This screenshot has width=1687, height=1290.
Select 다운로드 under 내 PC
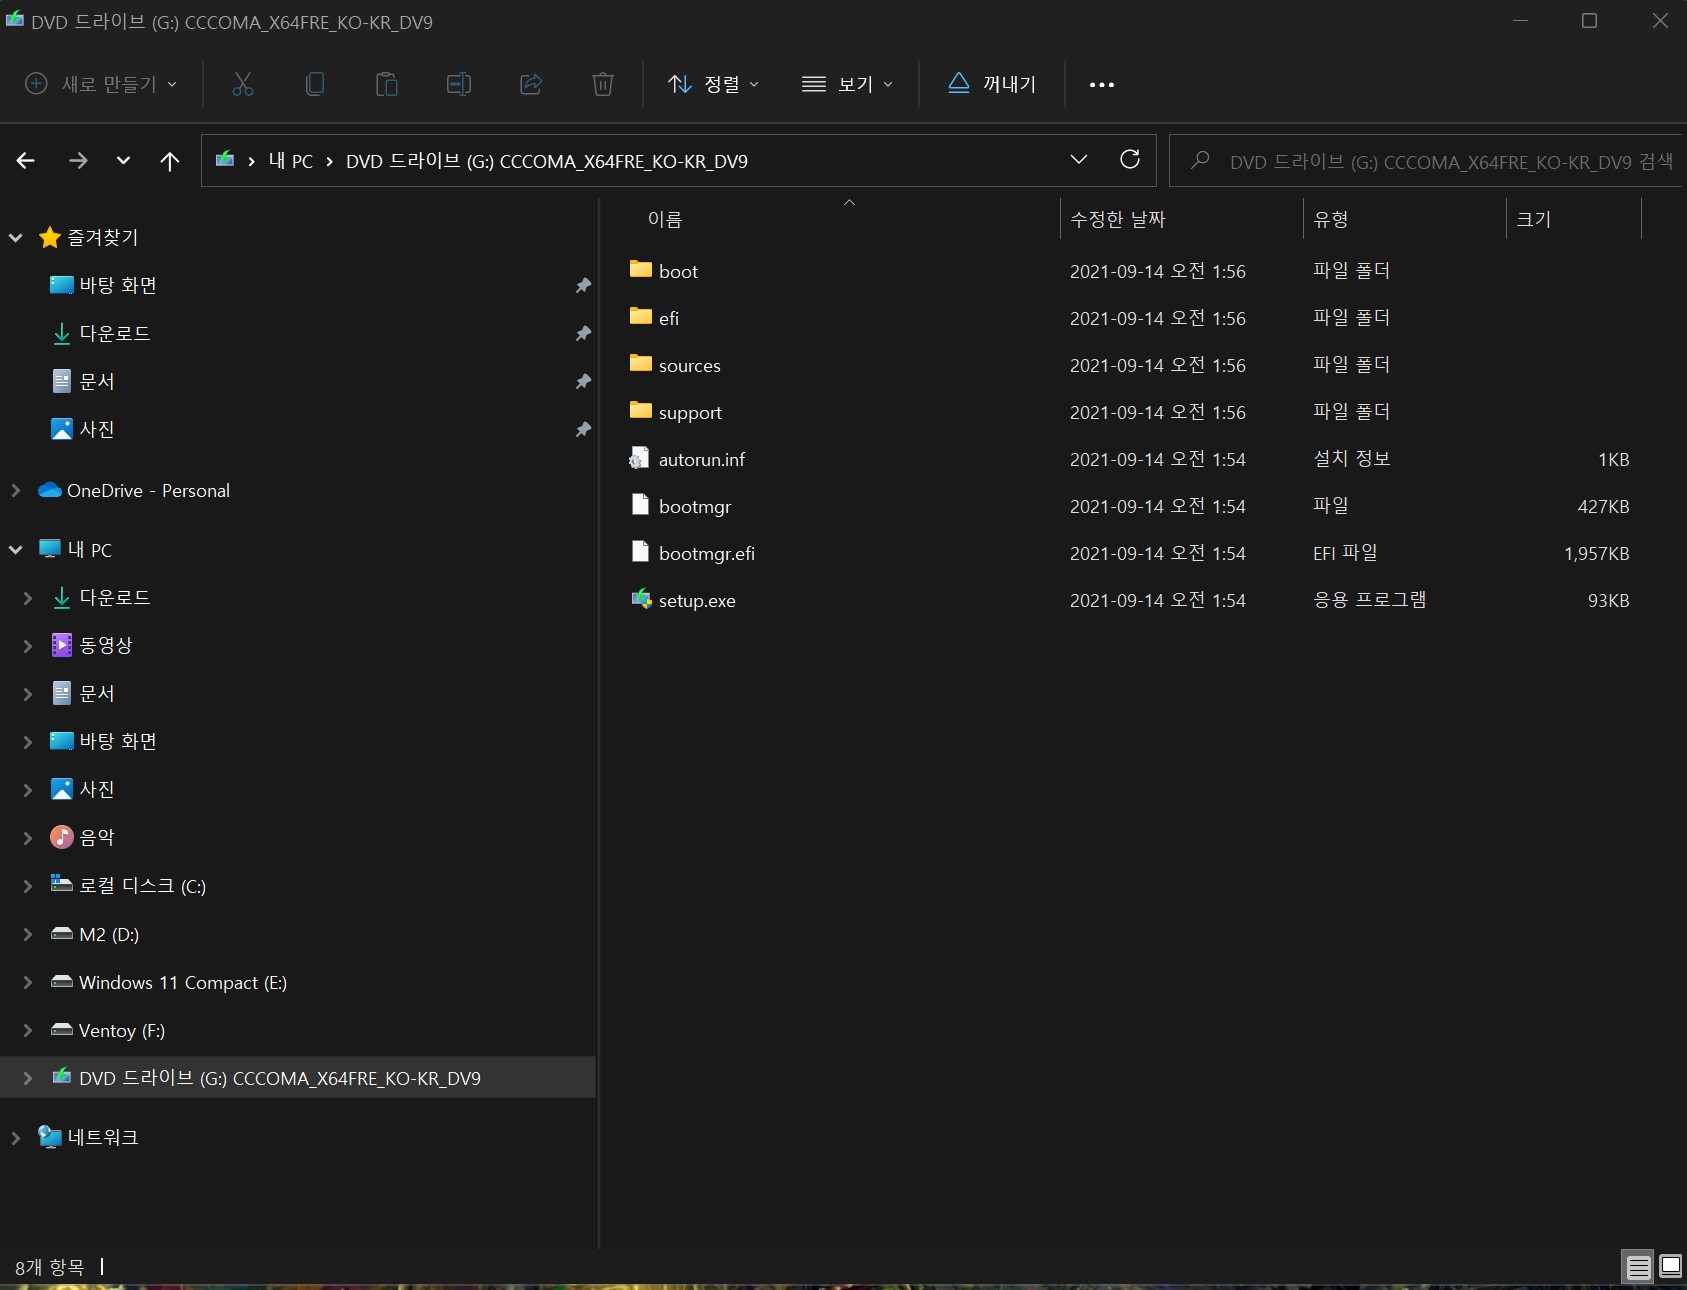click(x=114, y=597)
